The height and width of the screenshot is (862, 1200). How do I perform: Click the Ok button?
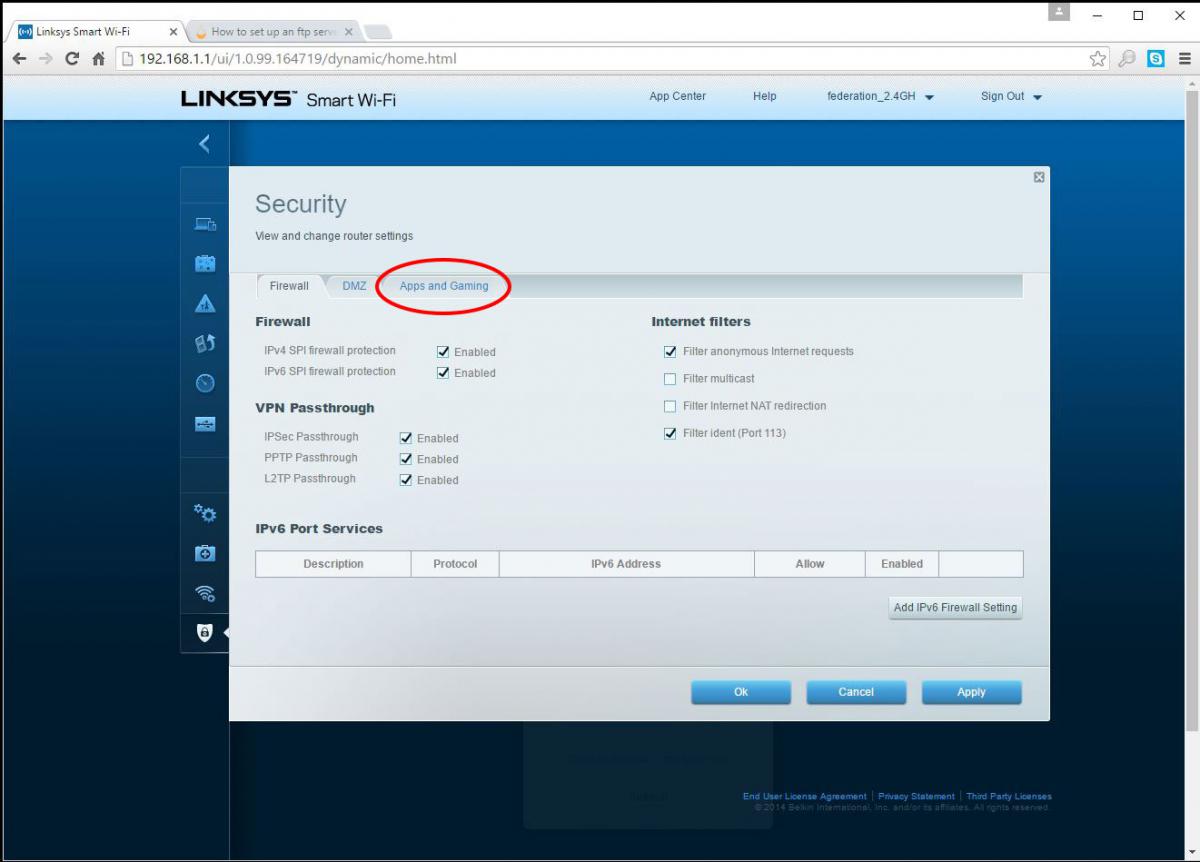point(741,692)
